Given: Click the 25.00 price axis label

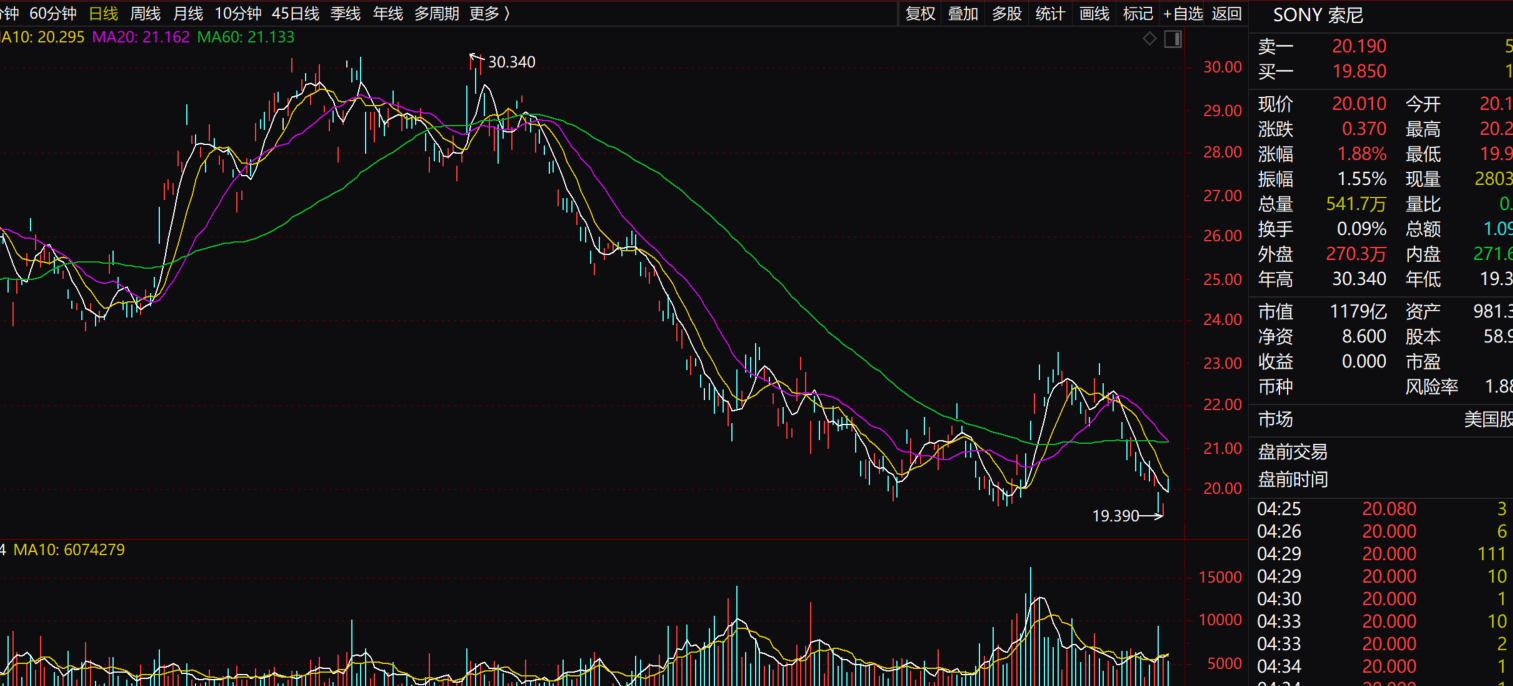Looking at the screenshot, I should (1222, 278).
